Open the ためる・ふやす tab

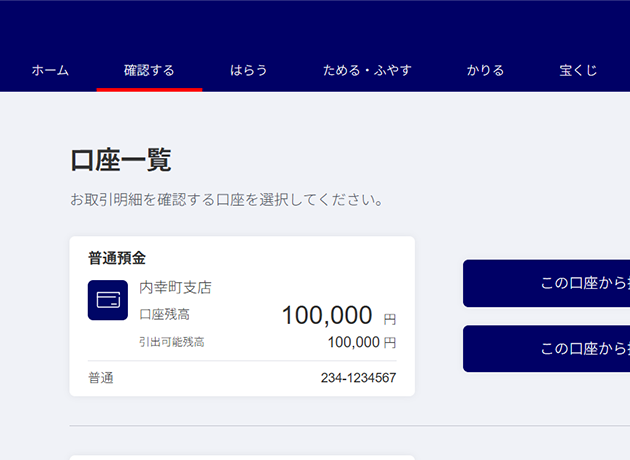click(367, 71)
